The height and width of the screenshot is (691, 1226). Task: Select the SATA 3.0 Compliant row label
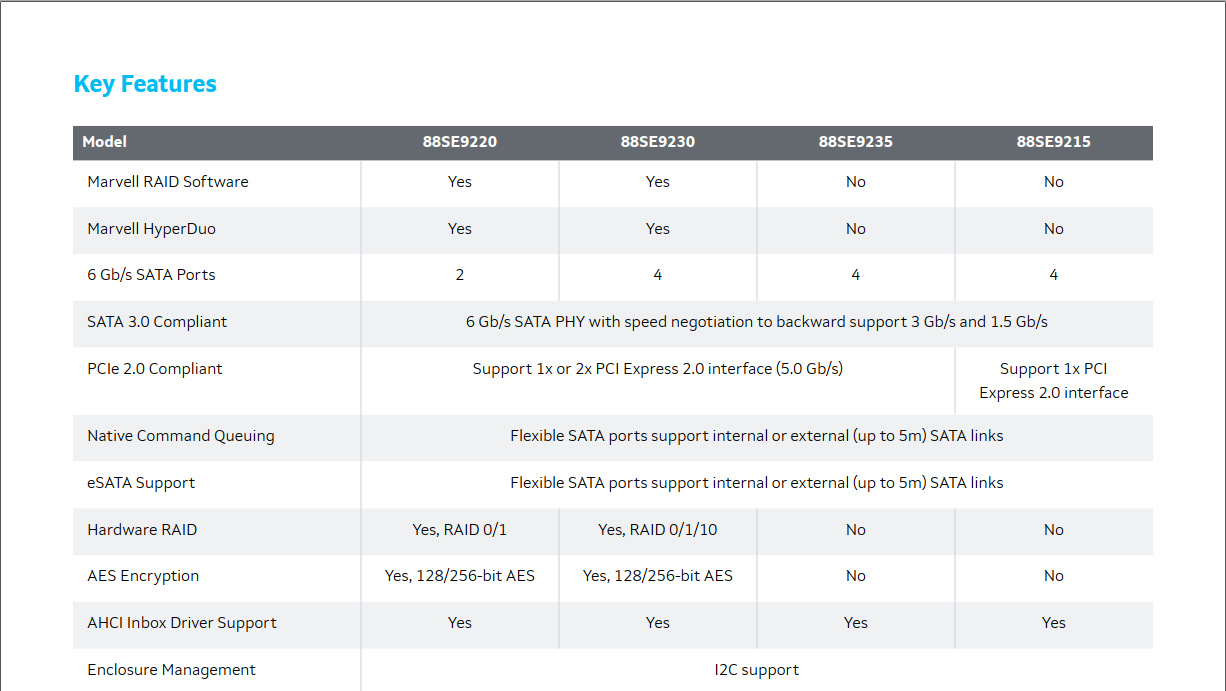[157, 322]
